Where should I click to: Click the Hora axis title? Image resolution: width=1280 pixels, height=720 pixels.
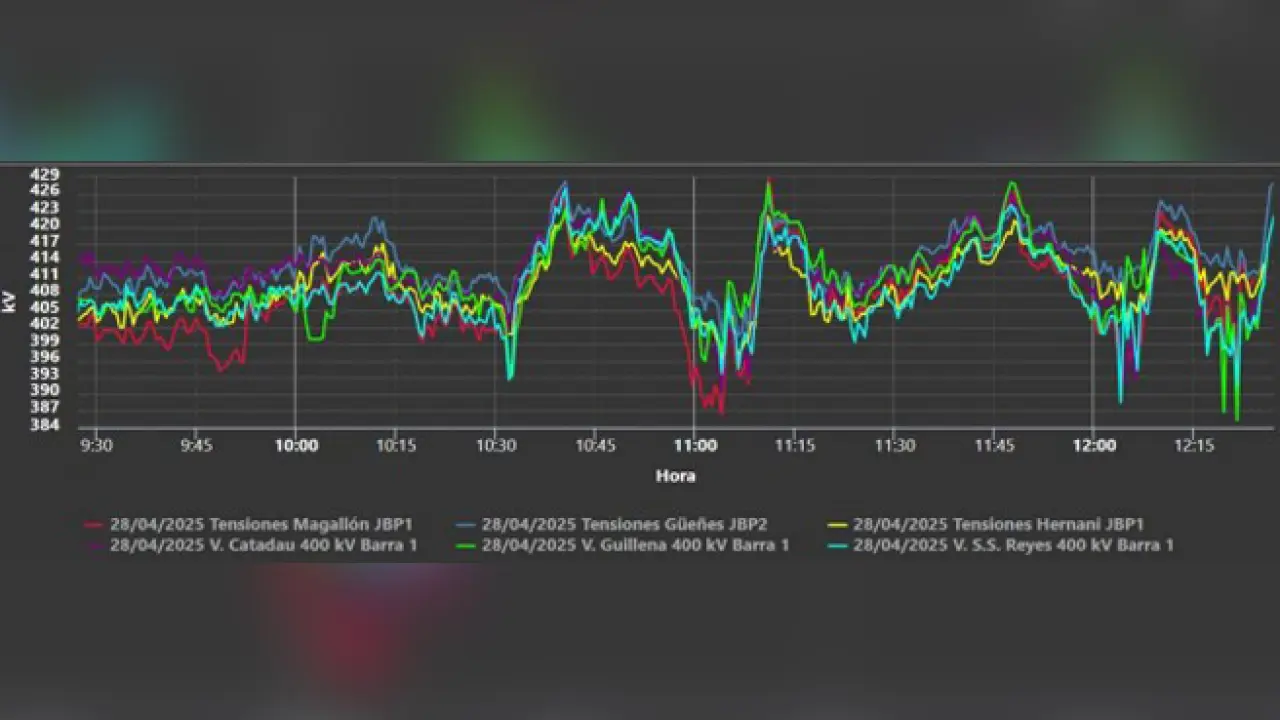[x=675, y=476]
